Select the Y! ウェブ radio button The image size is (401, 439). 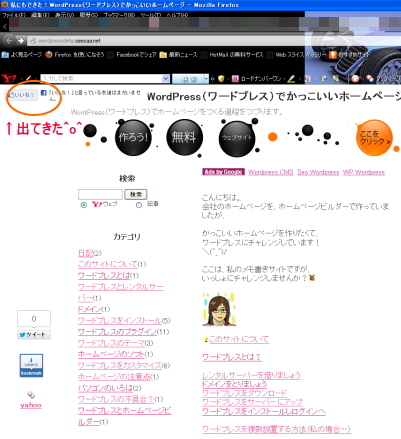84,205
